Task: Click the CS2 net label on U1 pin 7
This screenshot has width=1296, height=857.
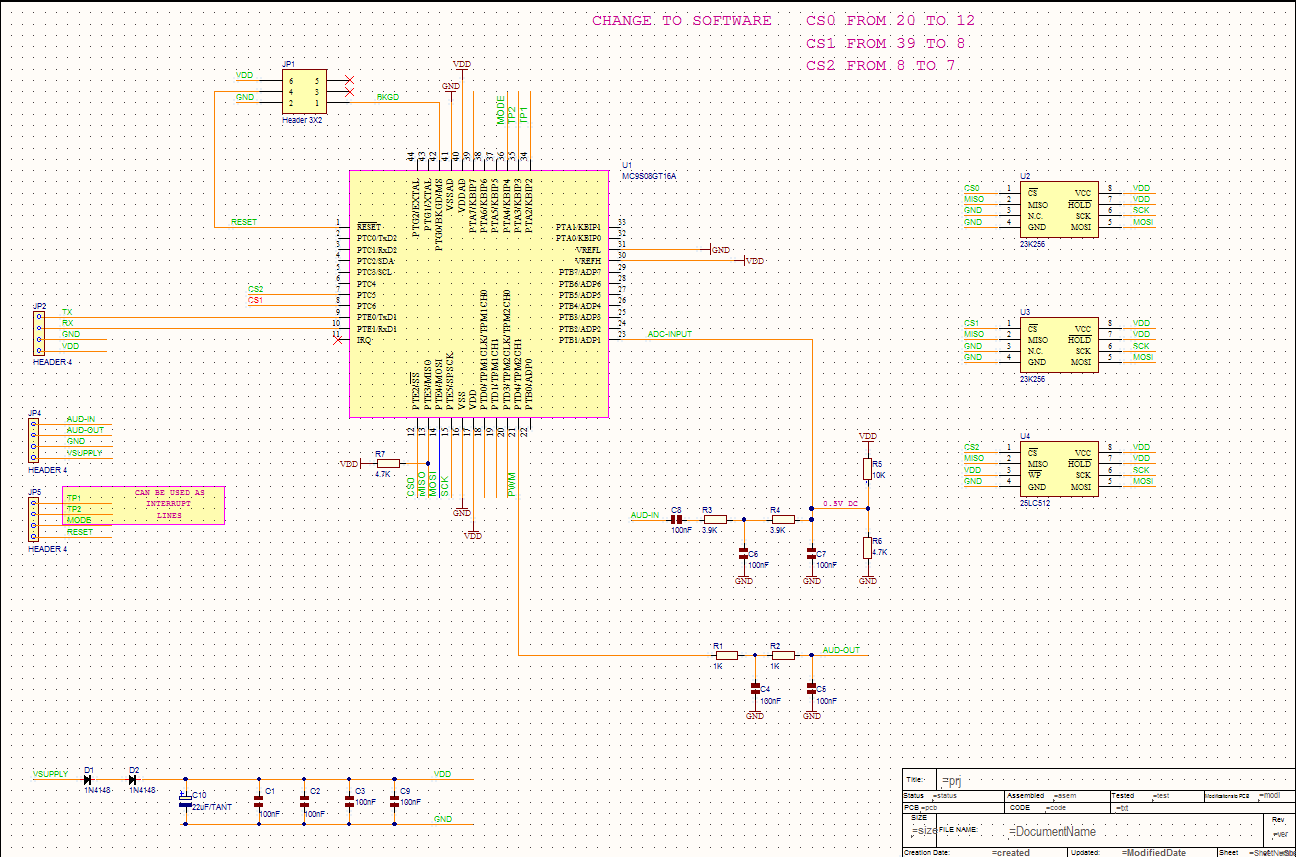Action: pos(255,289)
